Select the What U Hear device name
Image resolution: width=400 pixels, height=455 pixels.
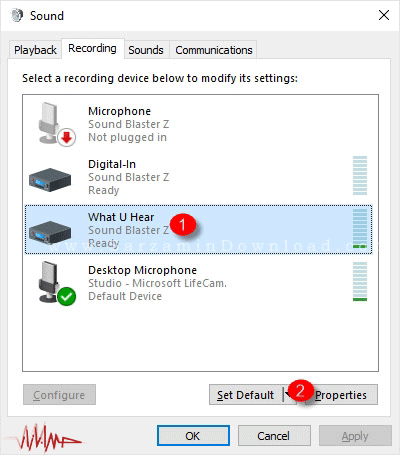point(121,217)
